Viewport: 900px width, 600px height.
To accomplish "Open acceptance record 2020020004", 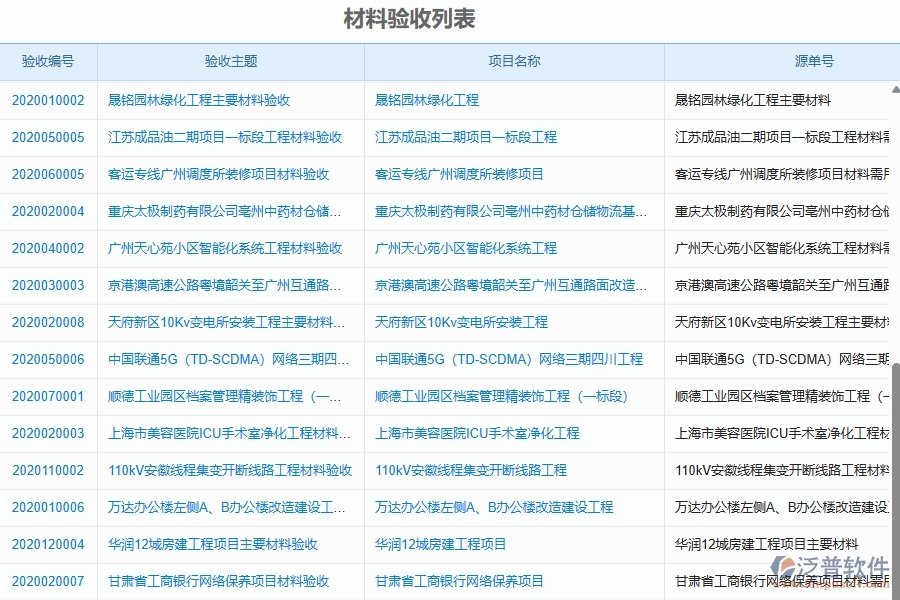I will 47,212.
